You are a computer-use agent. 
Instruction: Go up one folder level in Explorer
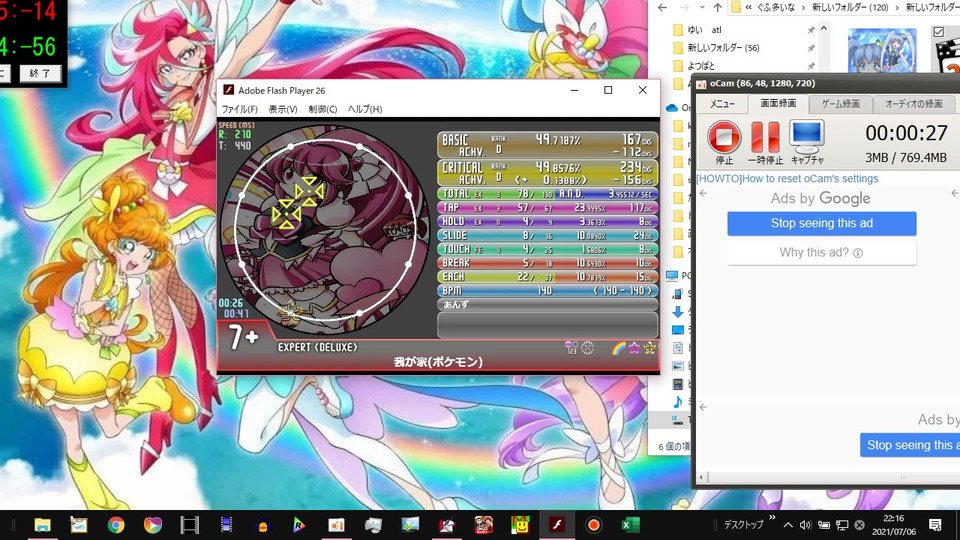[717, 7]
